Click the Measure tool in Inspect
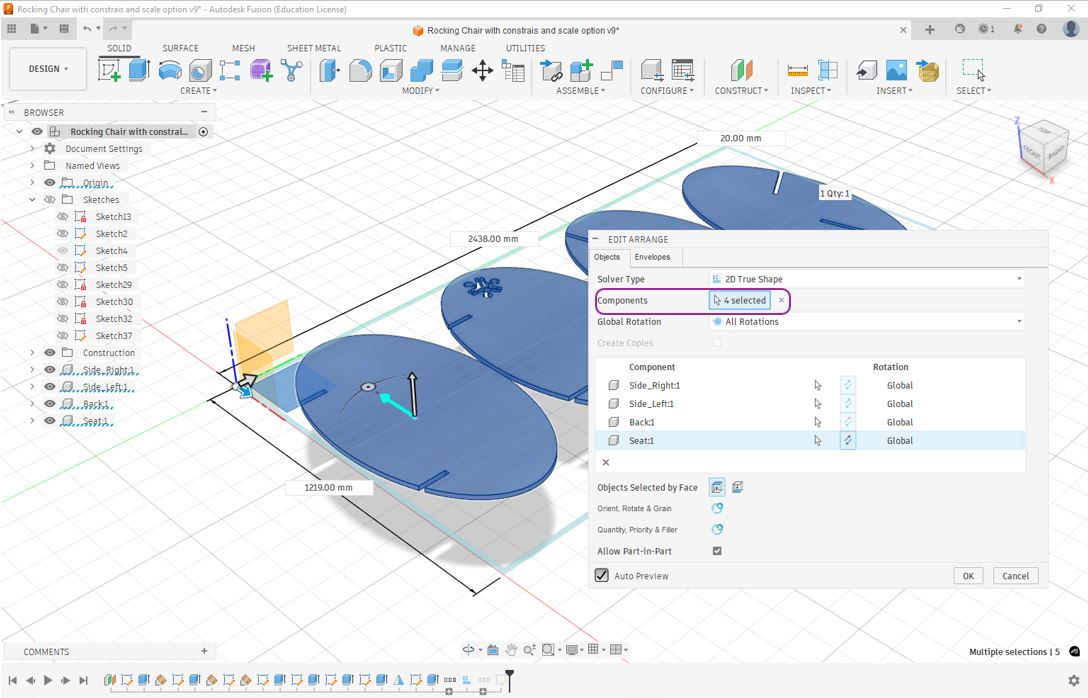Screen dimensions: 1088x698 797,70
